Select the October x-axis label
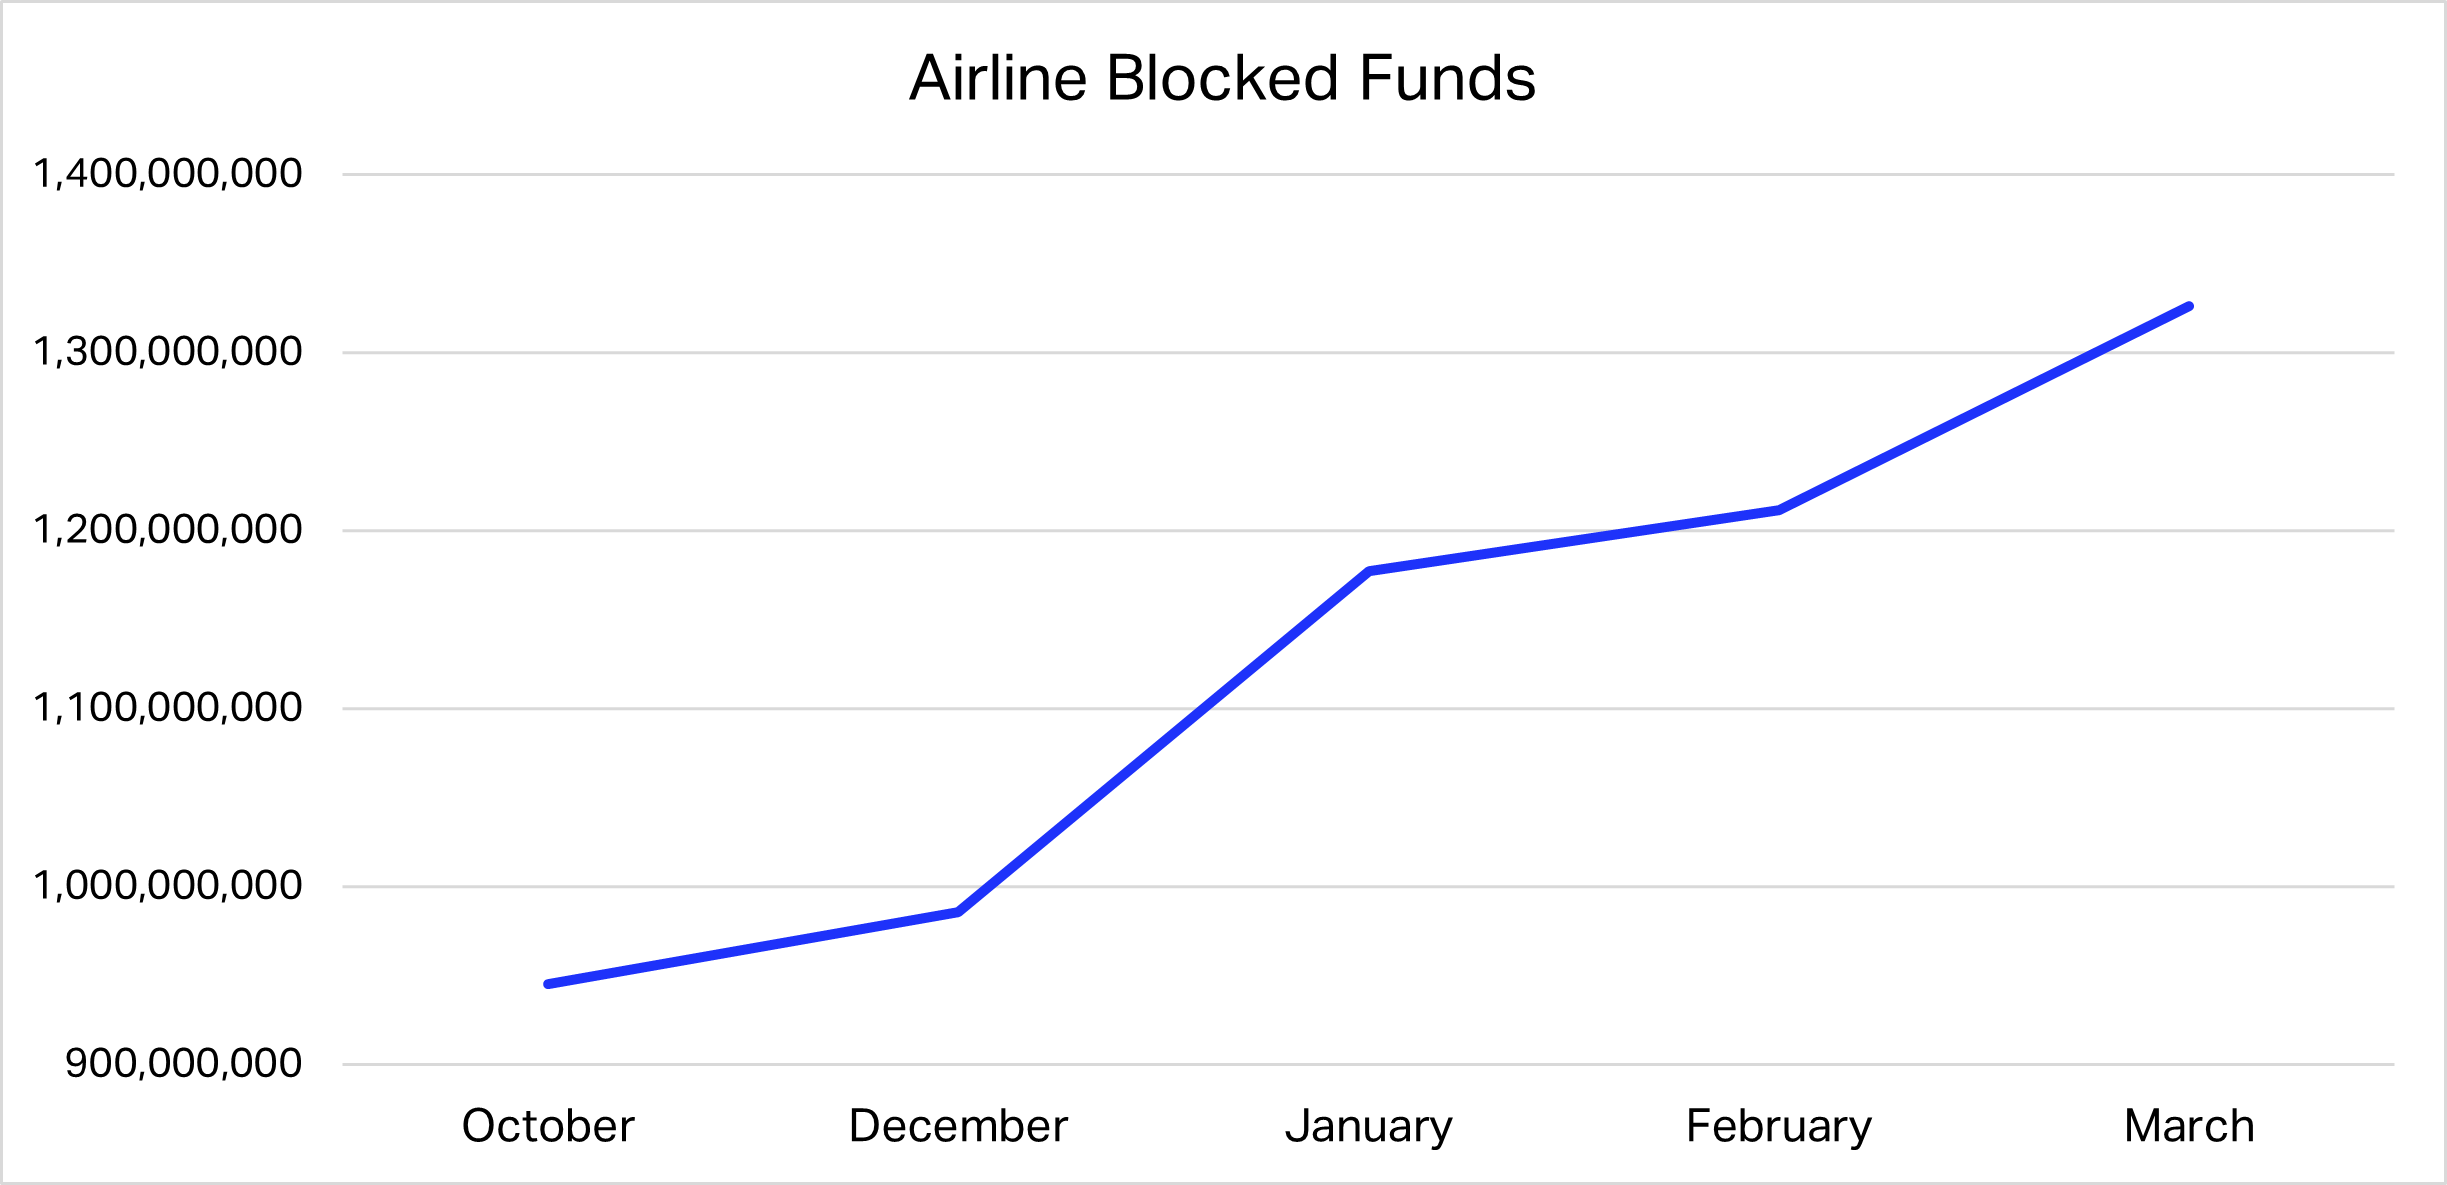This screenshot has height=1185, width=2447. point(548,1127)
